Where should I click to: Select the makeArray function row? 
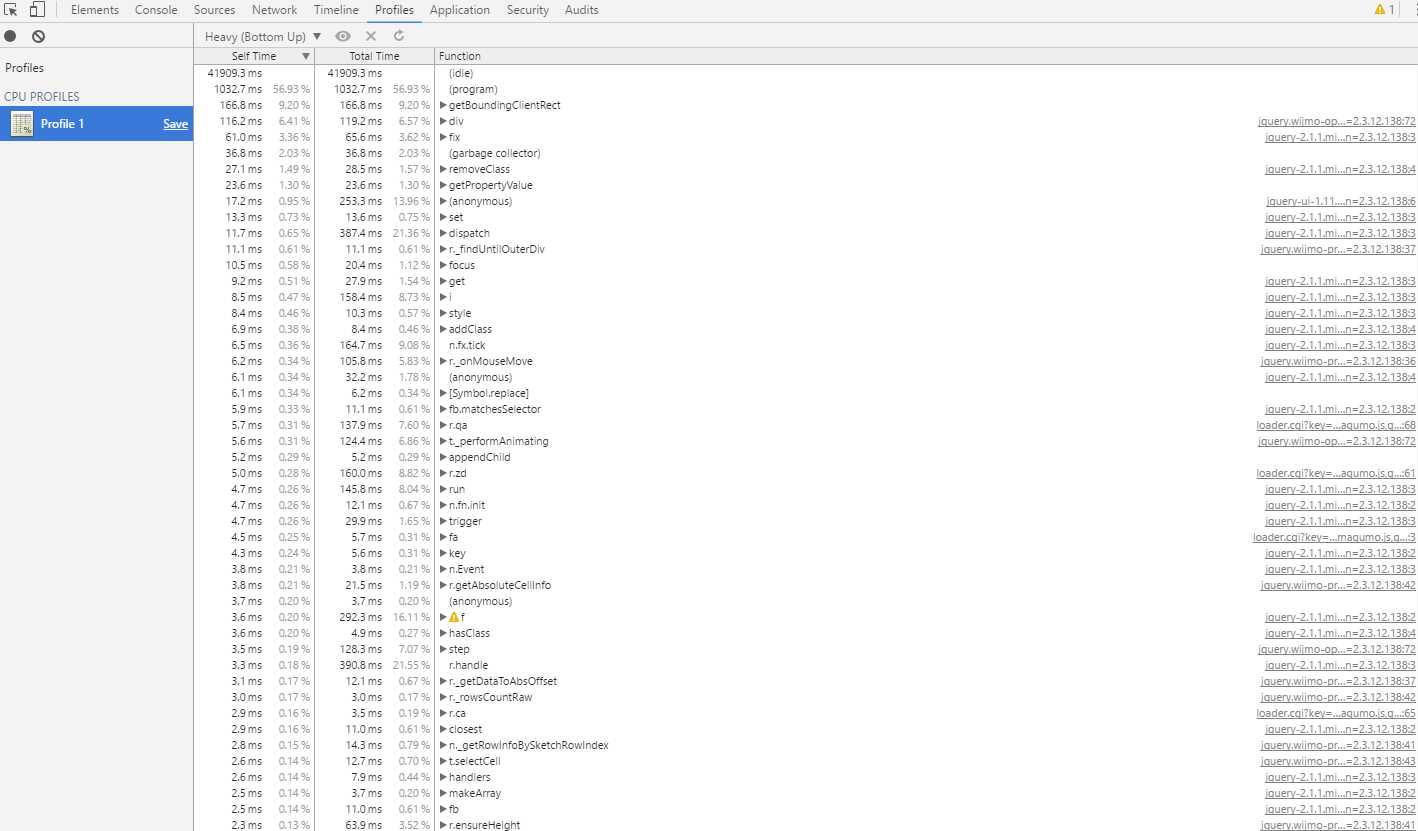click(806, 793)
